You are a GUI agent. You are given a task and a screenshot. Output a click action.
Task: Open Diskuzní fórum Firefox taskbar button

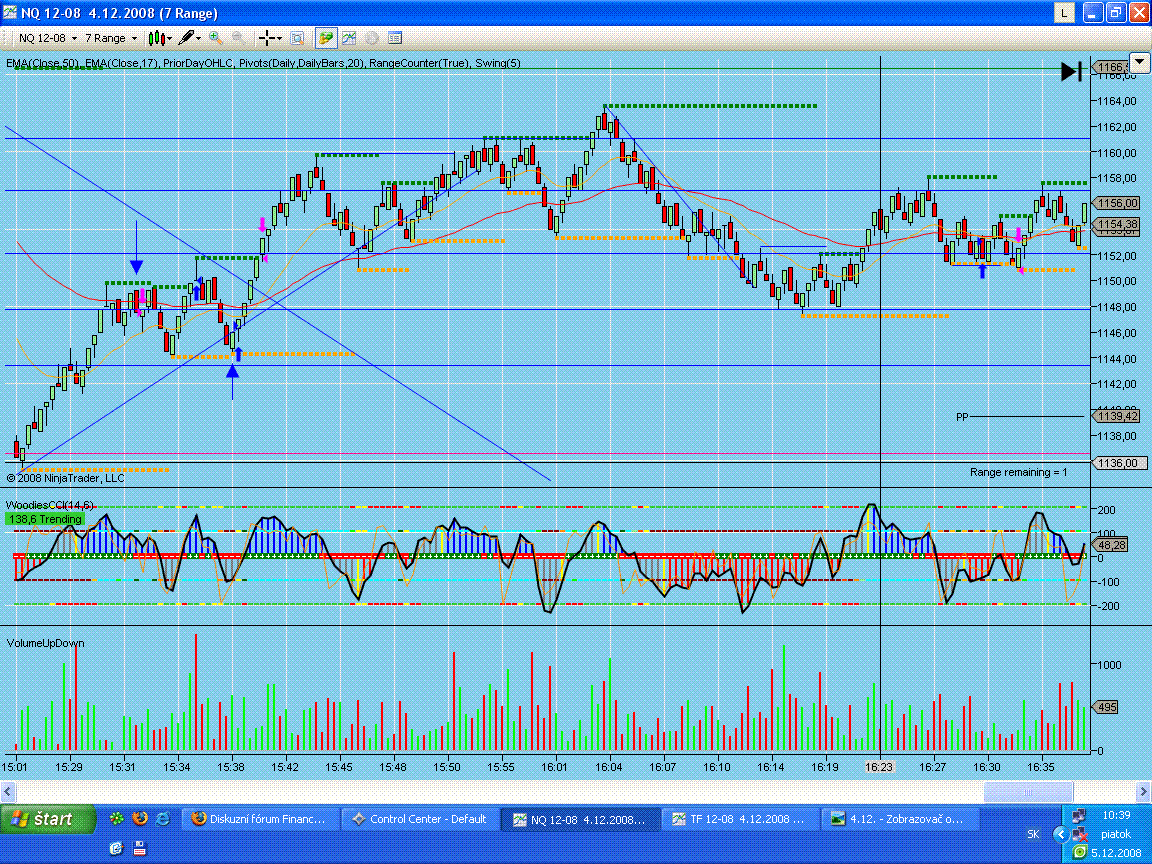pyautogui.click(x=260, y=819)
